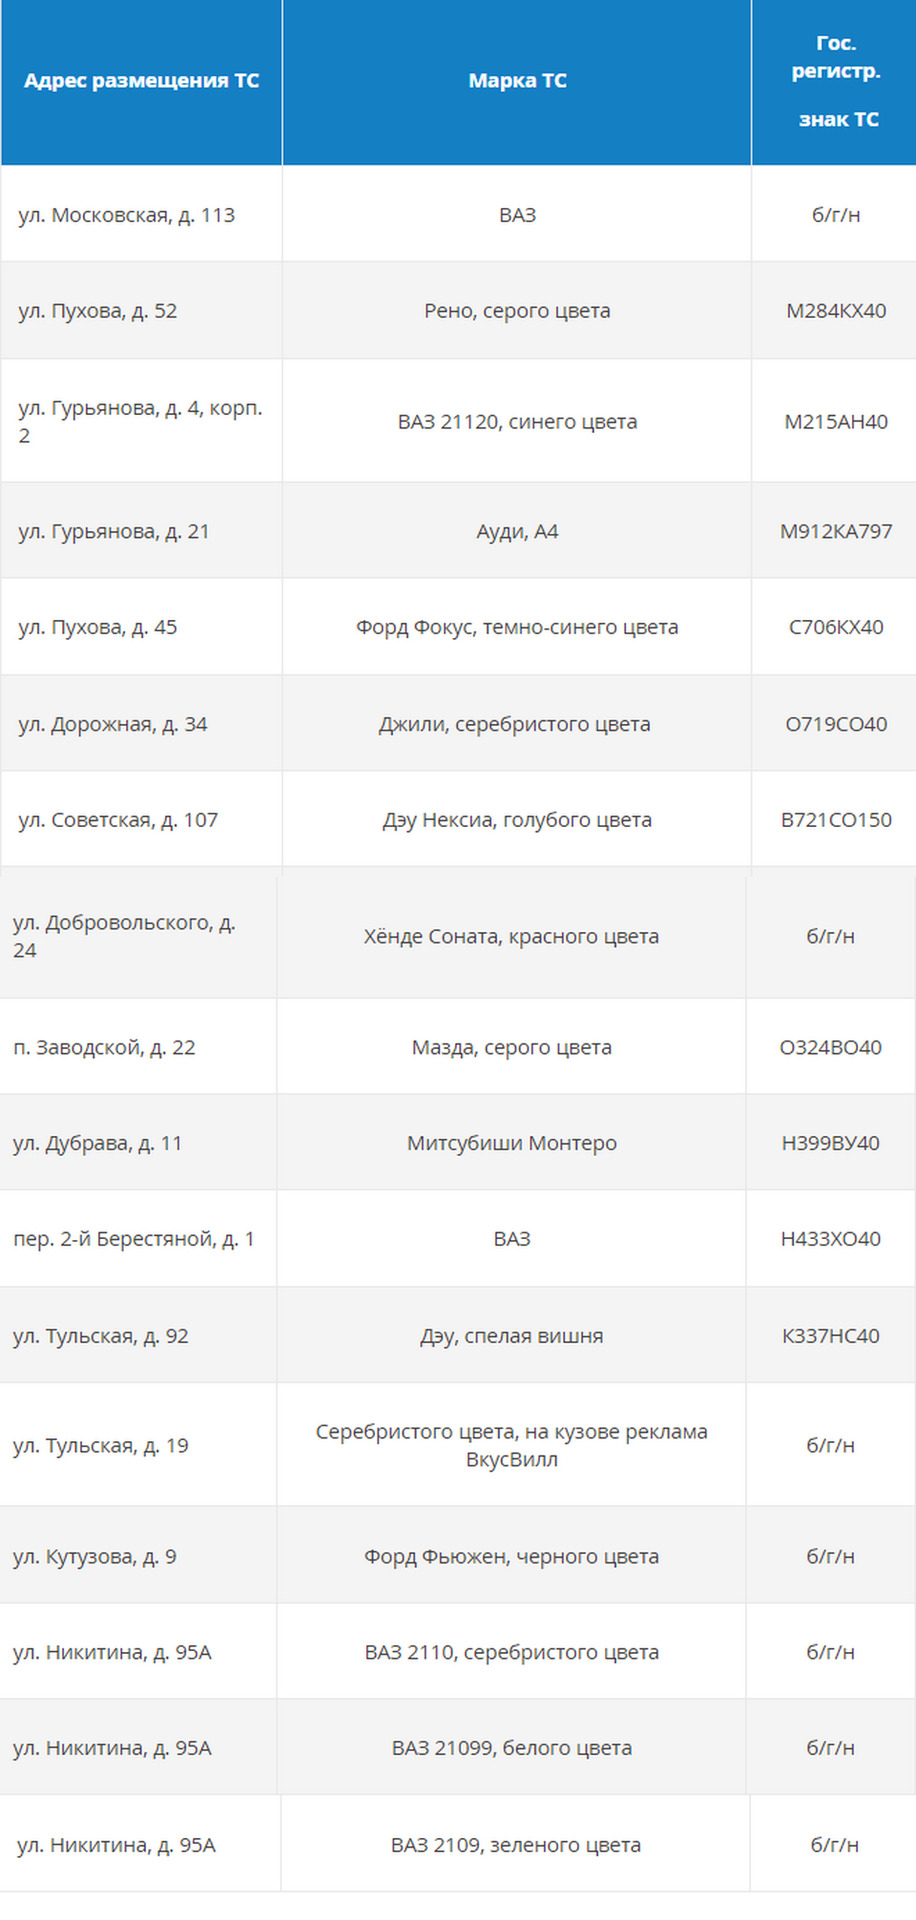This screenshot has width=916, height=1920.
Task: Click the plate number М284КХ40
Action: click(x=836, y=311)
